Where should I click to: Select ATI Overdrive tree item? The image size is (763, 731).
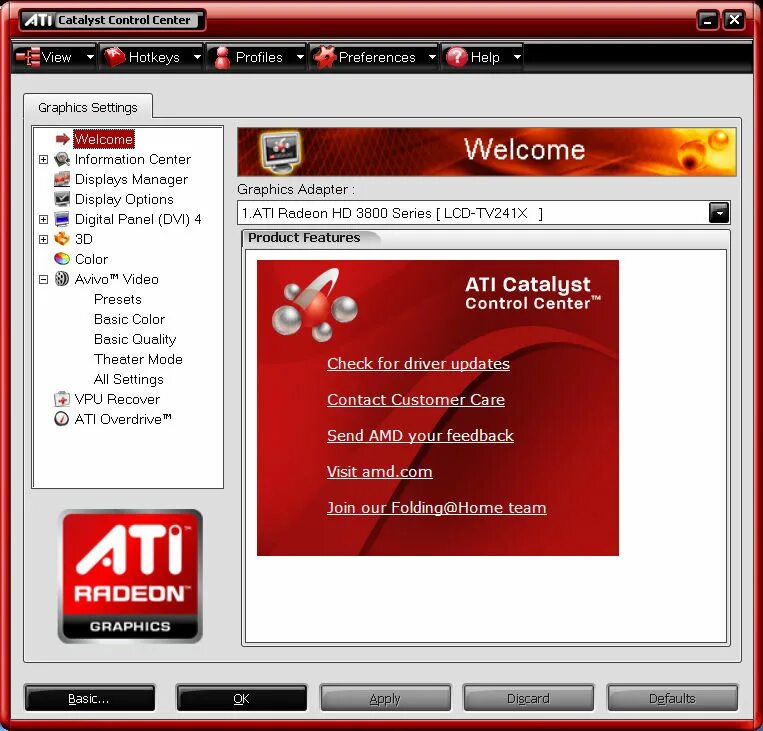pyautogui.click(x=123, y=419)
